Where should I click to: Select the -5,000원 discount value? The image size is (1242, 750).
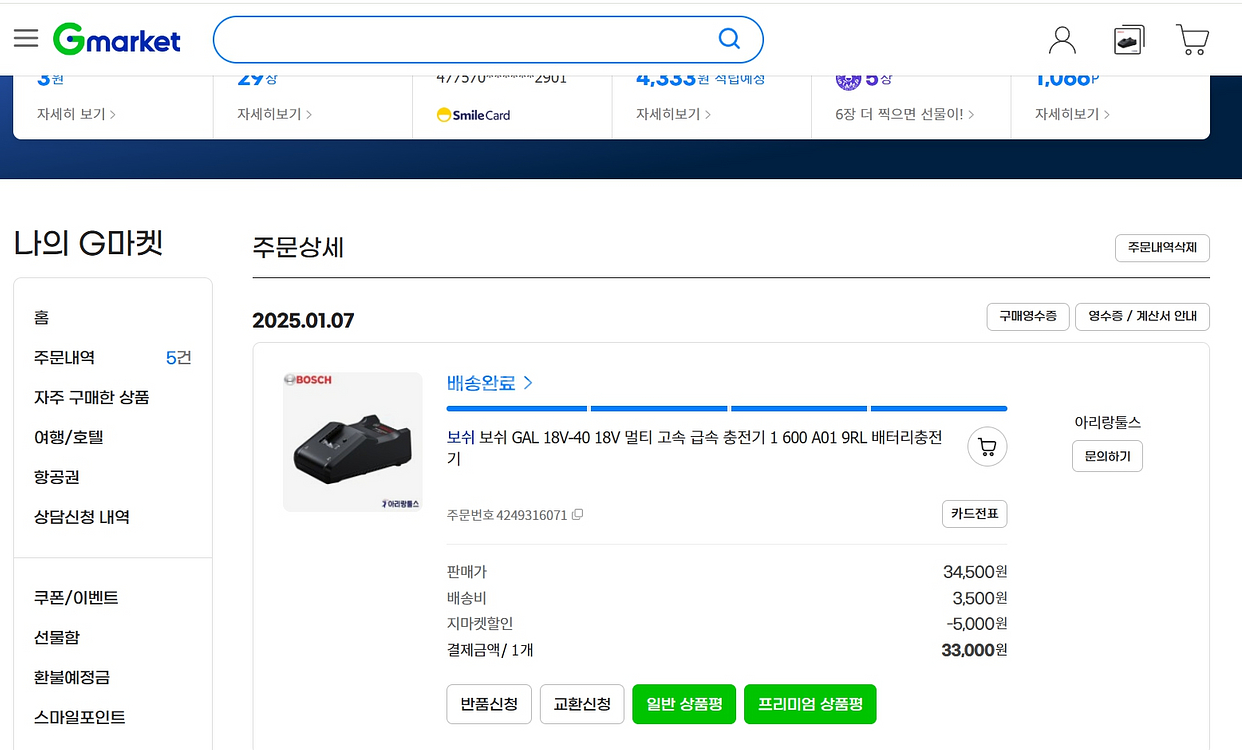click(x=976, y=624)
